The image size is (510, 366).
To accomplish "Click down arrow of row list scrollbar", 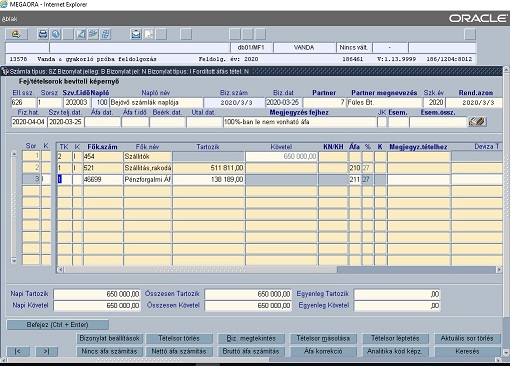I will tap(14, 261).
